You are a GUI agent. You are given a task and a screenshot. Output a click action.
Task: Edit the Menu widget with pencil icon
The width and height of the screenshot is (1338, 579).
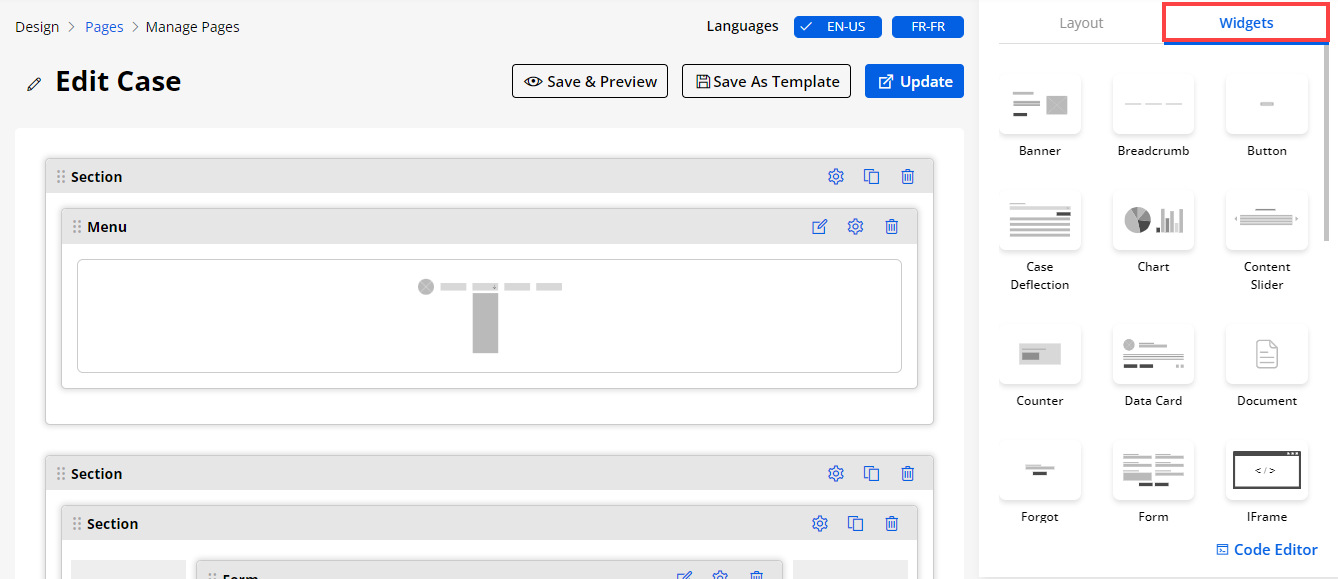click(x=820, y=227)
